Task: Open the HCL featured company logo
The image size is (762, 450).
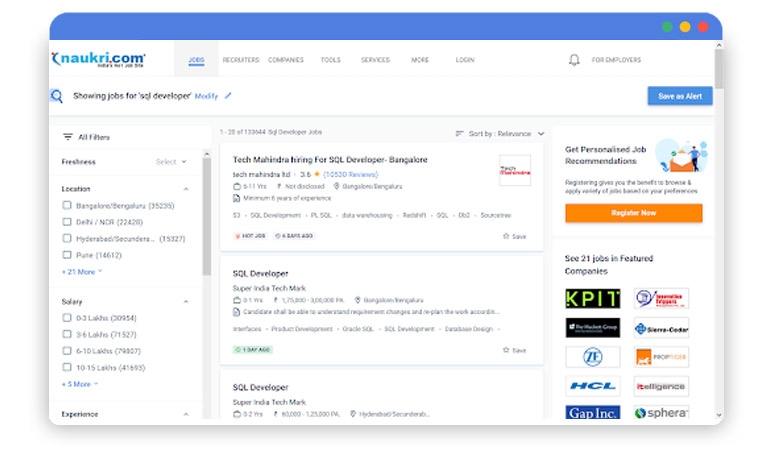Action: click(592, 386)
